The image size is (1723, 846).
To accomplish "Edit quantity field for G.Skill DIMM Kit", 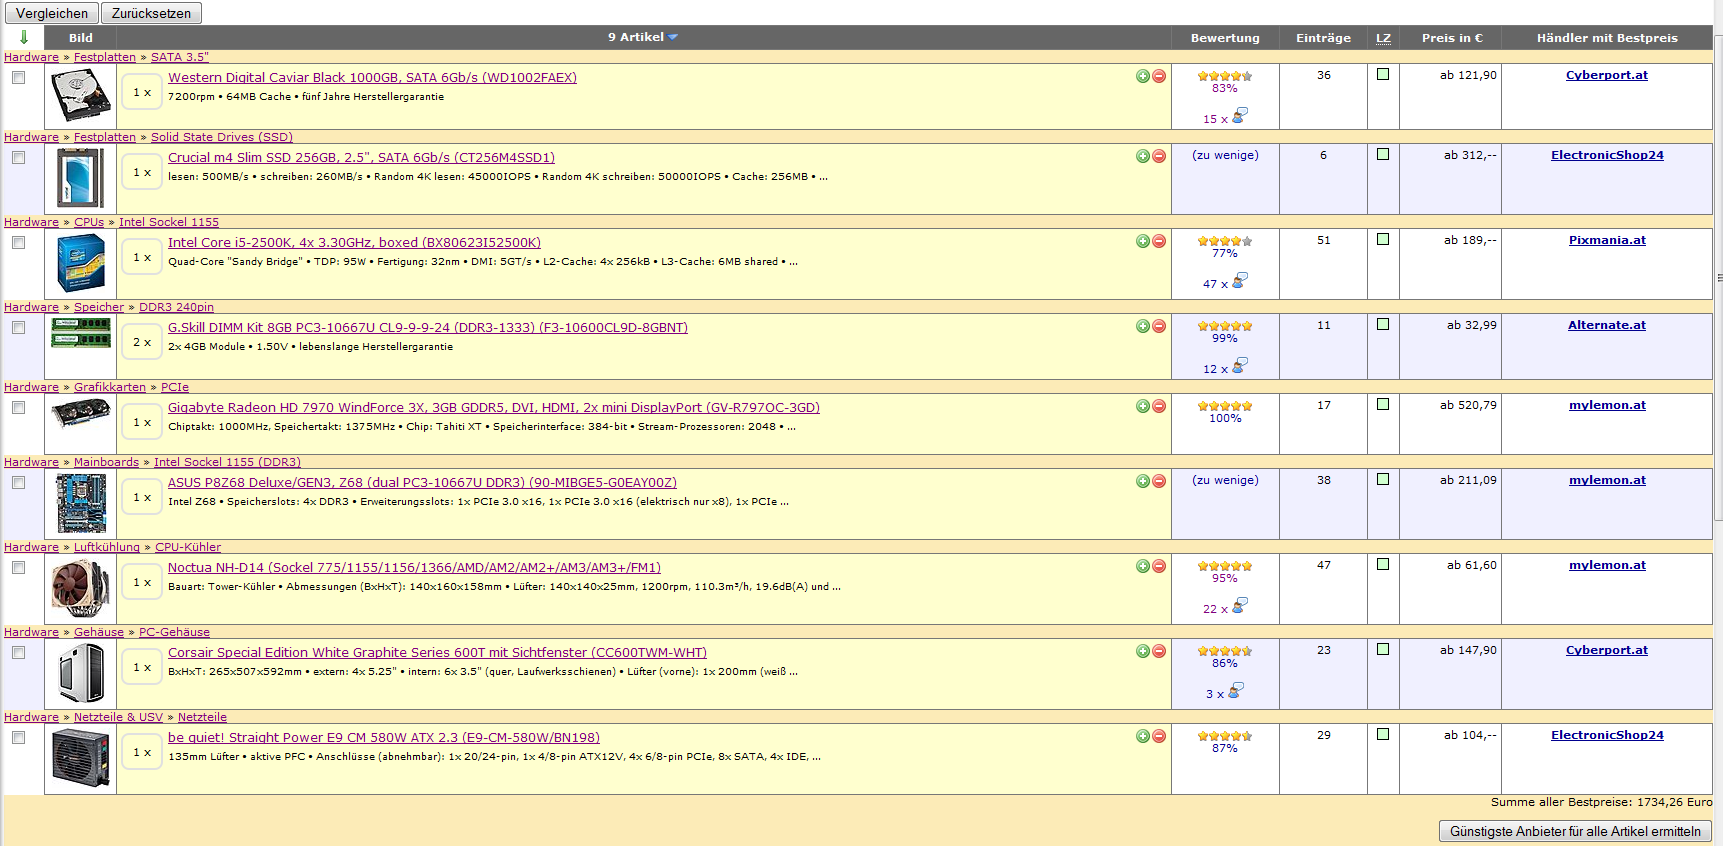I will click(142, 342).
